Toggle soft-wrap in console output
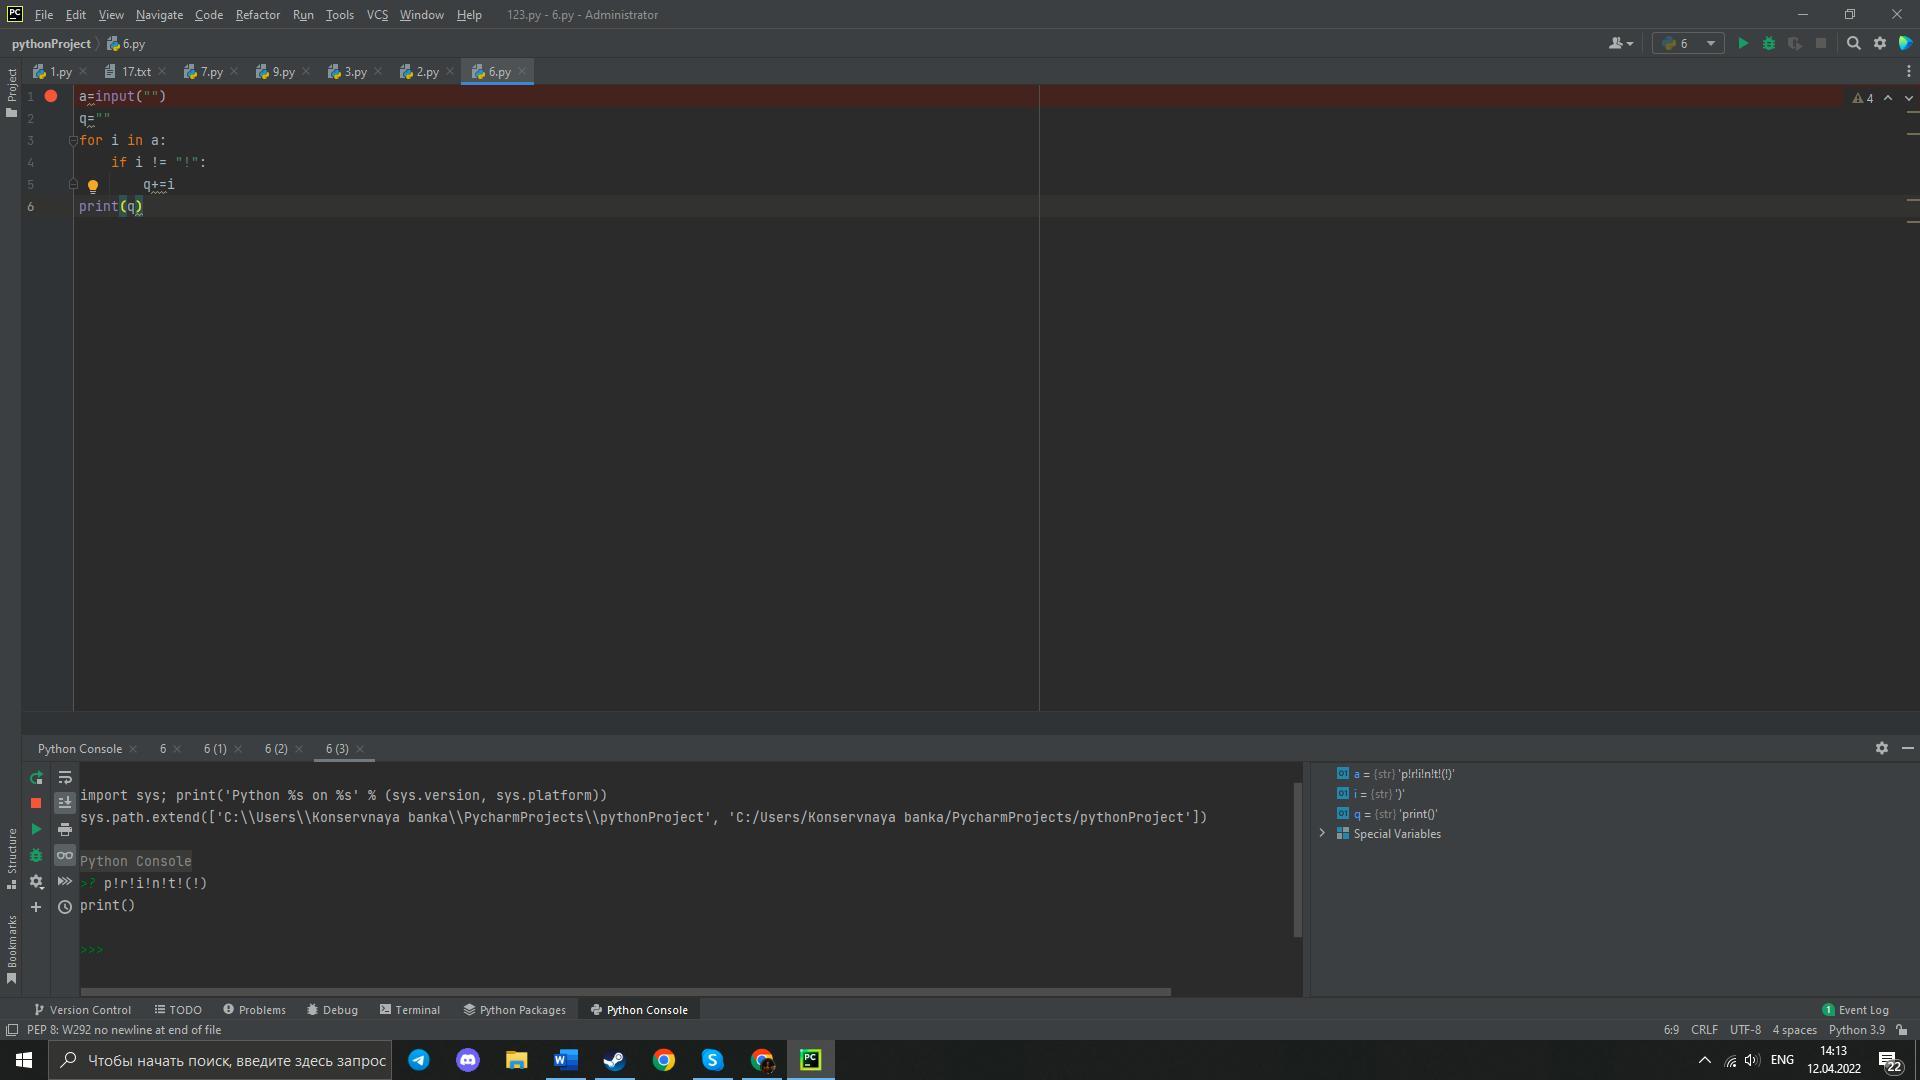1920x1080 pixels. pos(65,777)
